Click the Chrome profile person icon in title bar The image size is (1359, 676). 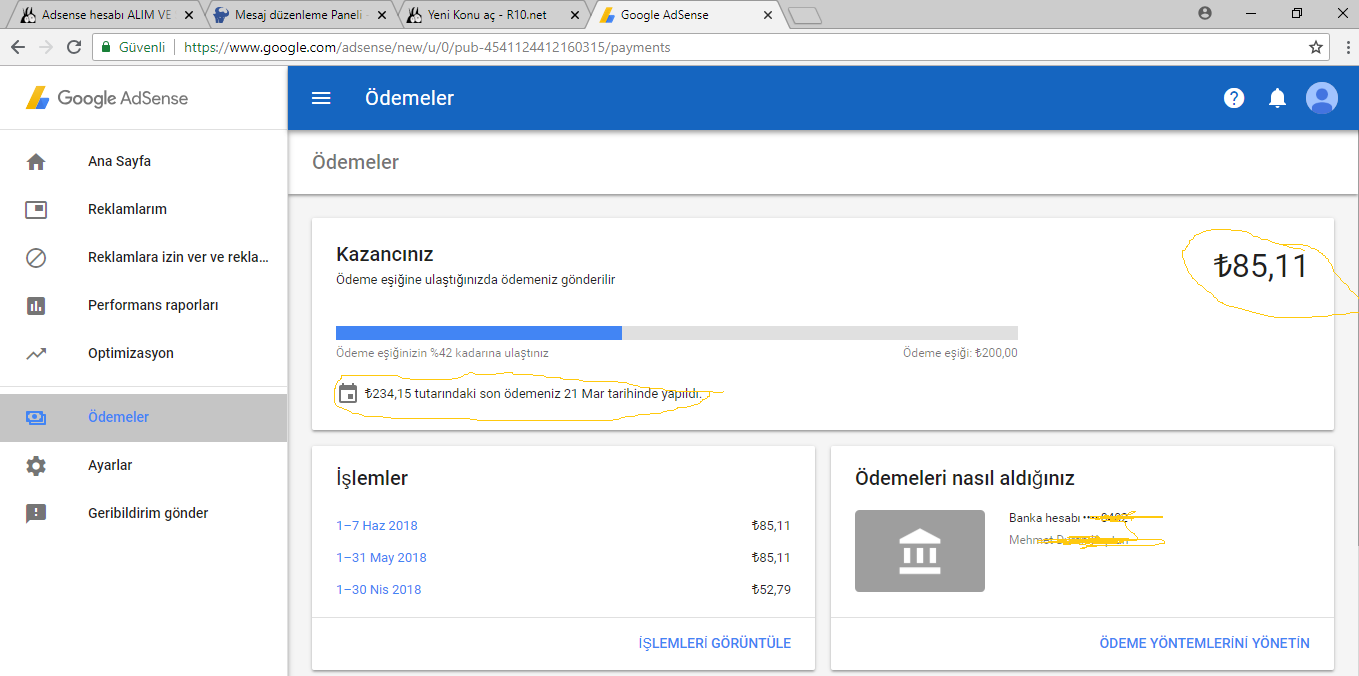tap(1204, 13)
